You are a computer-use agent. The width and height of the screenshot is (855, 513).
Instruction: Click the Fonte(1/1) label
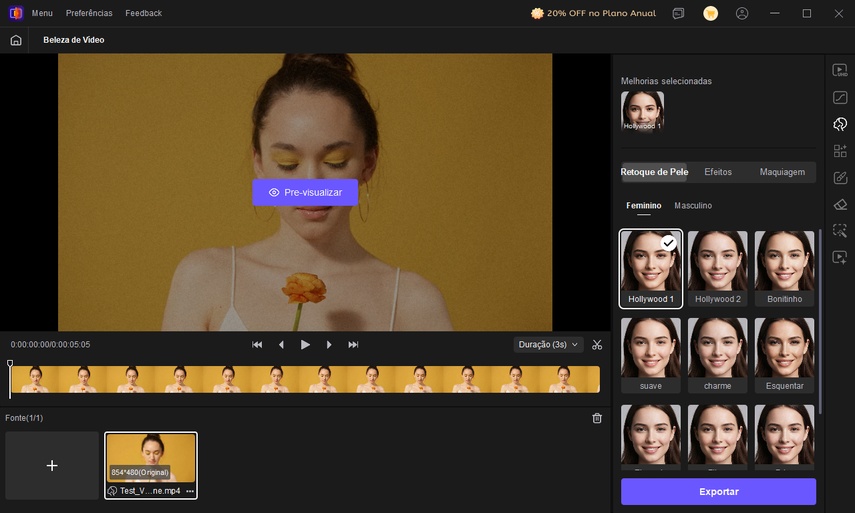24,418
